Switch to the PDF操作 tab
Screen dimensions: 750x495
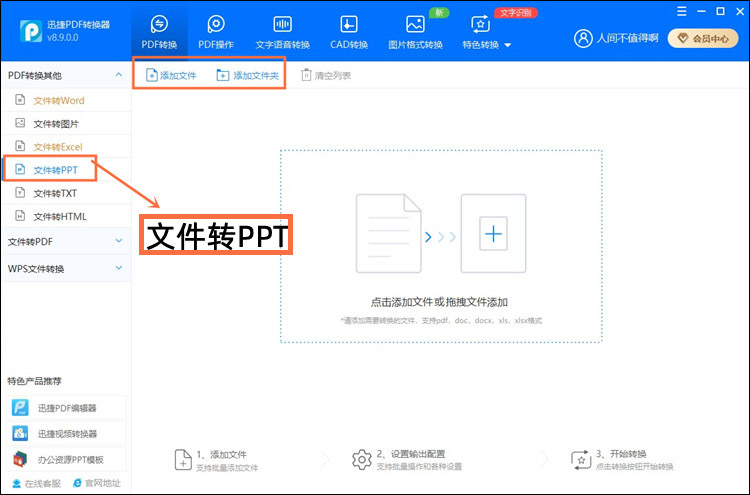tap(216, 33)
